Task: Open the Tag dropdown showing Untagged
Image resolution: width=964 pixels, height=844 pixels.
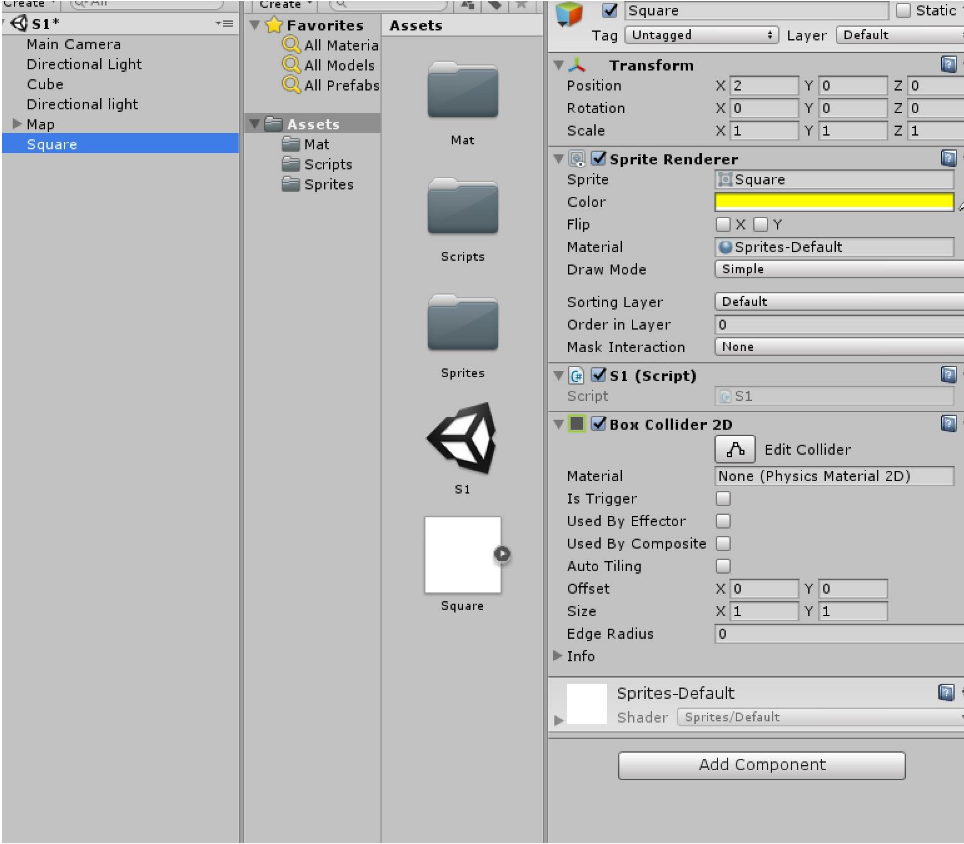Action: pos(701,35)
